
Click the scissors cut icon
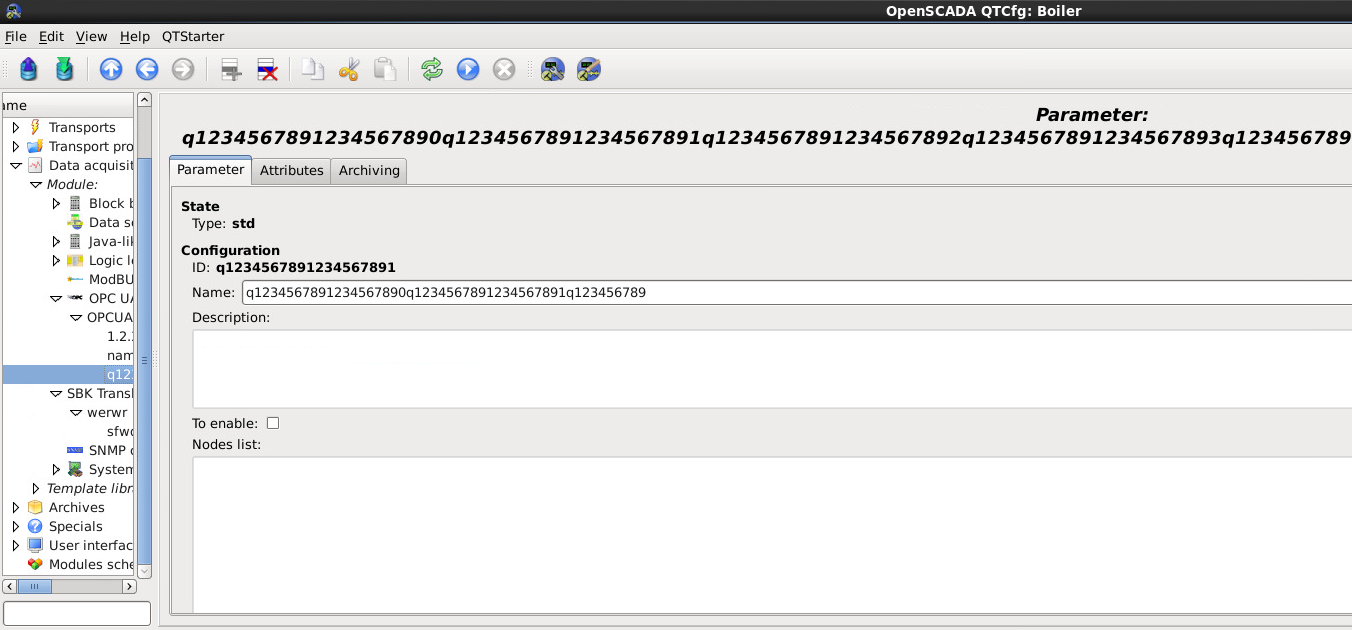click(x=348, y=69)
